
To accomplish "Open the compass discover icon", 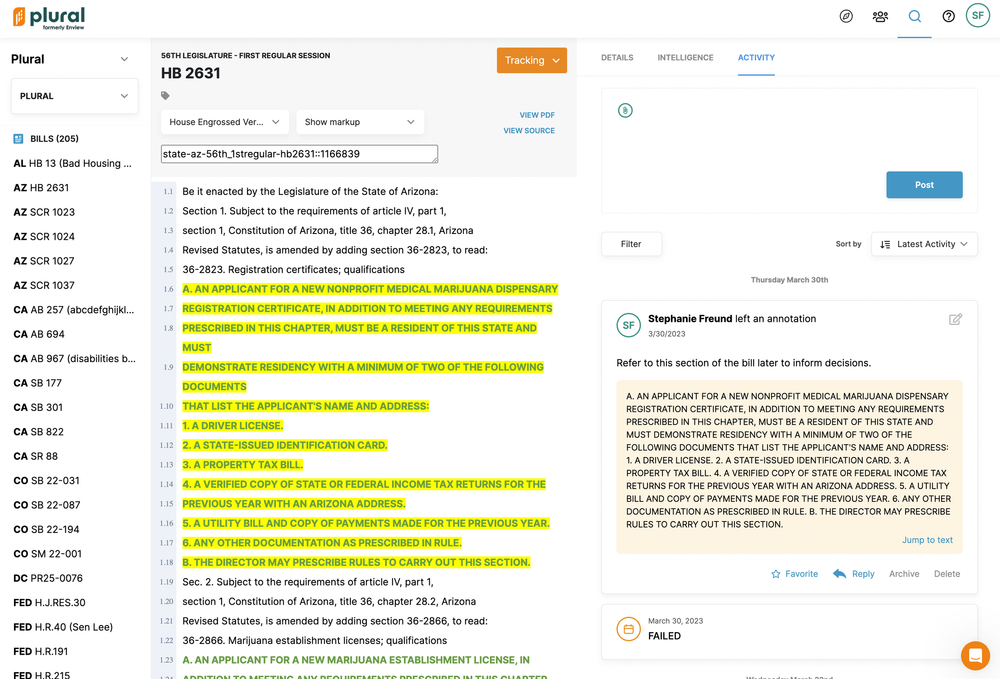I will [846, 17].
